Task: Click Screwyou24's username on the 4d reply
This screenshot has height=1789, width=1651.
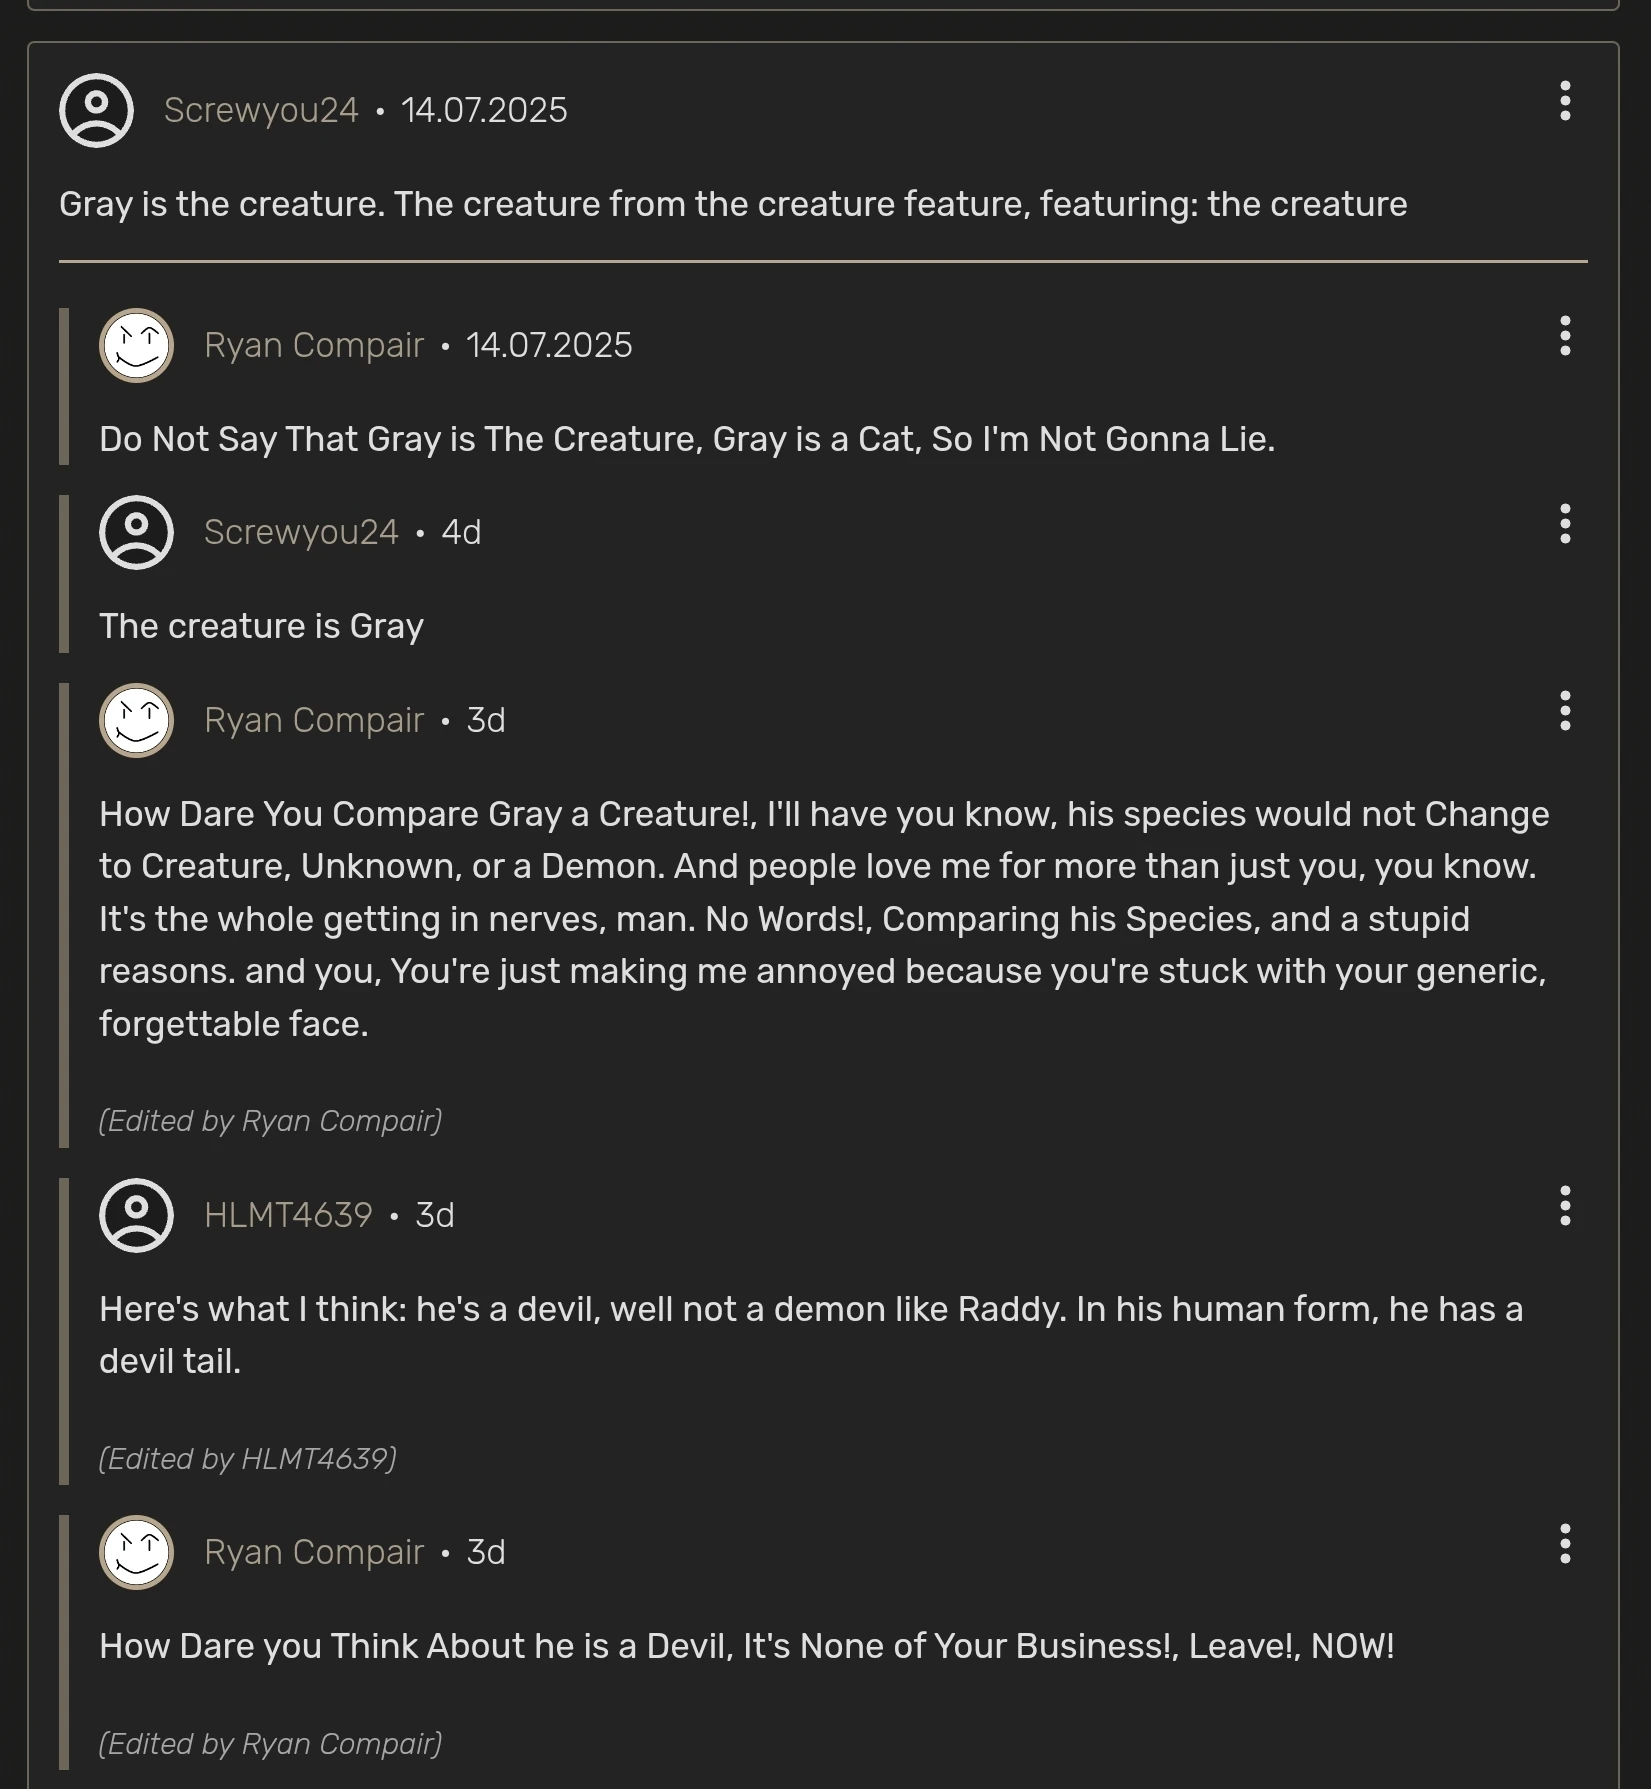Action: click(301, 532)
